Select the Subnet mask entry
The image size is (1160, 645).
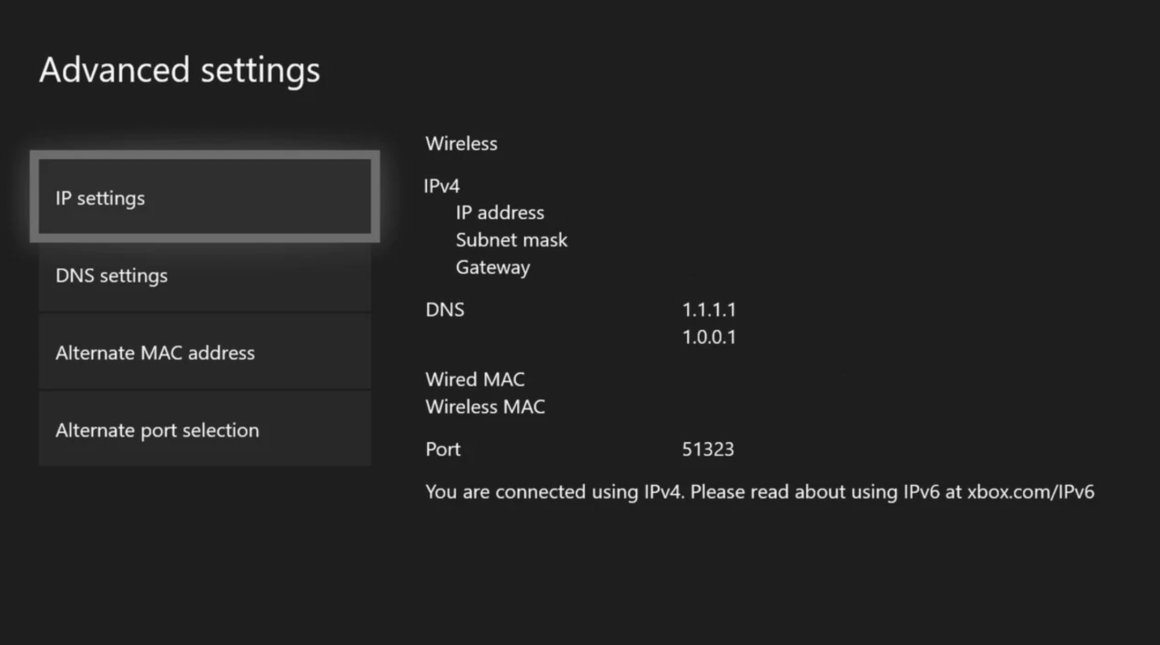[x=512, y=240]
